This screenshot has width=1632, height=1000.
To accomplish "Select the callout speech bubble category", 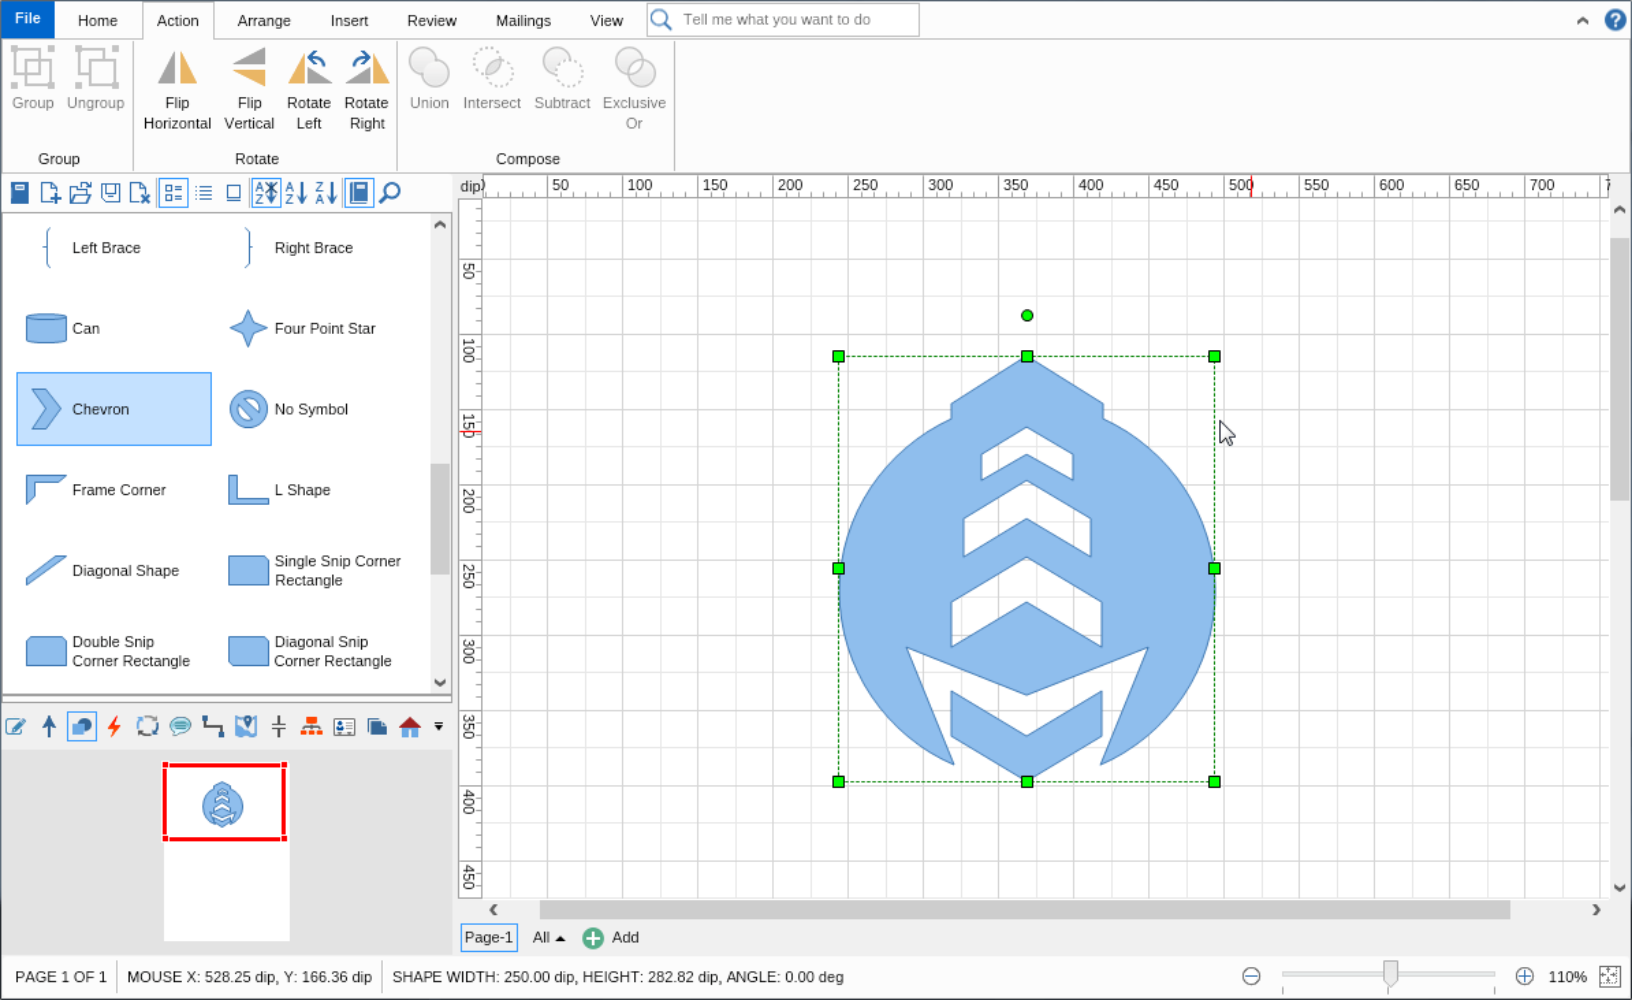I will (180, 726).
